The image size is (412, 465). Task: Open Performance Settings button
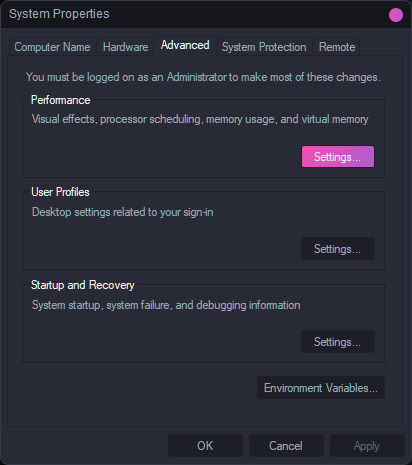(338, 157)
